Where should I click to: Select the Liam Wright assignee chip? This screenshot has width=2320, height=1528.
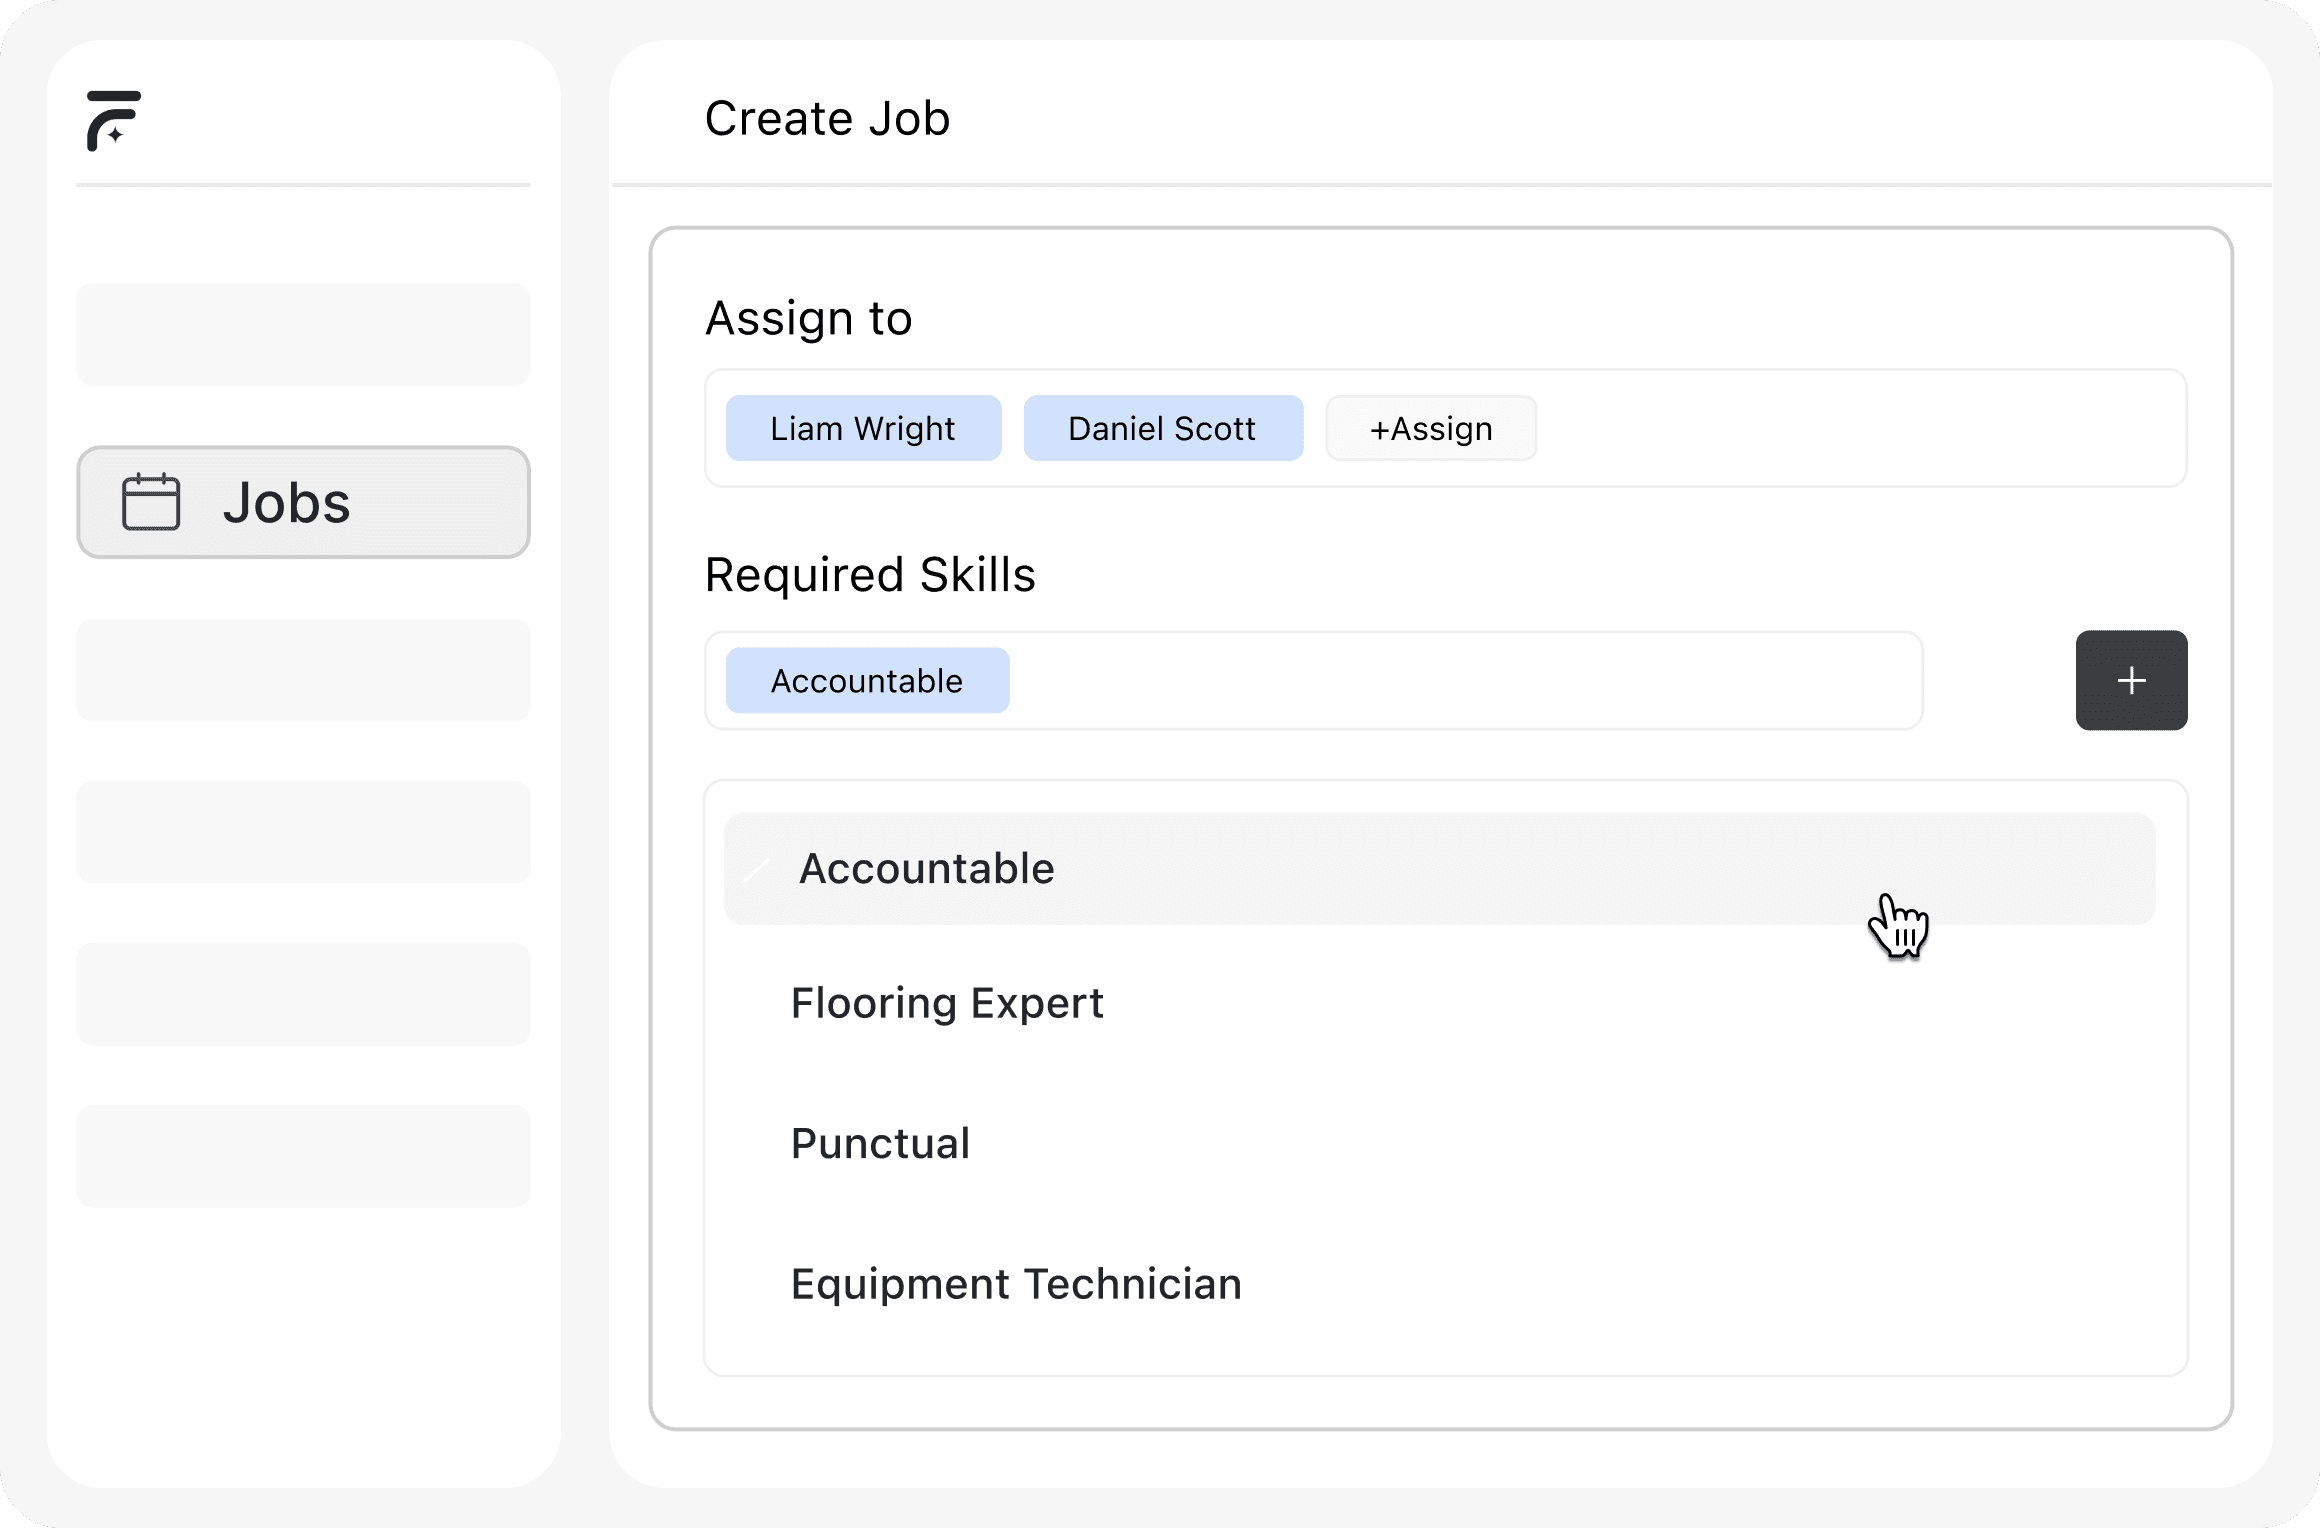tap(863, 429)
